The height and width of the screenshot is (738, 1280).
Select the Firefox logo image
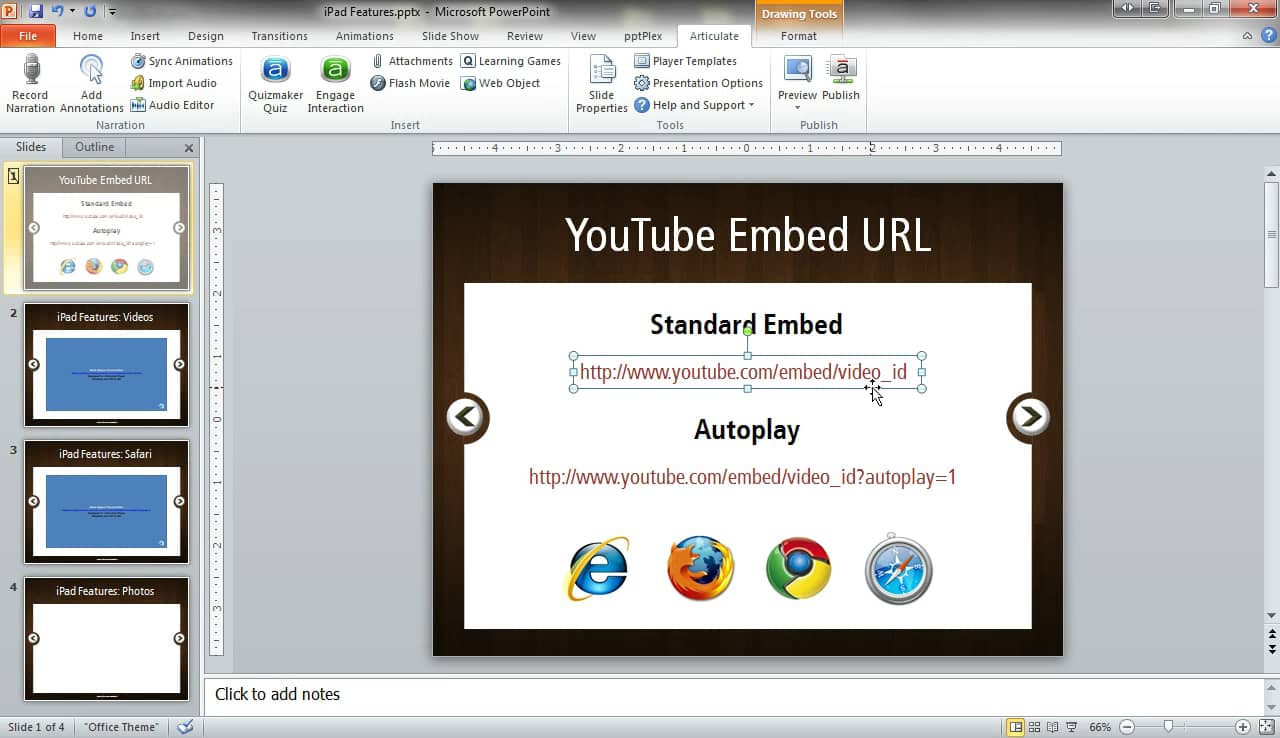[700, 568]
